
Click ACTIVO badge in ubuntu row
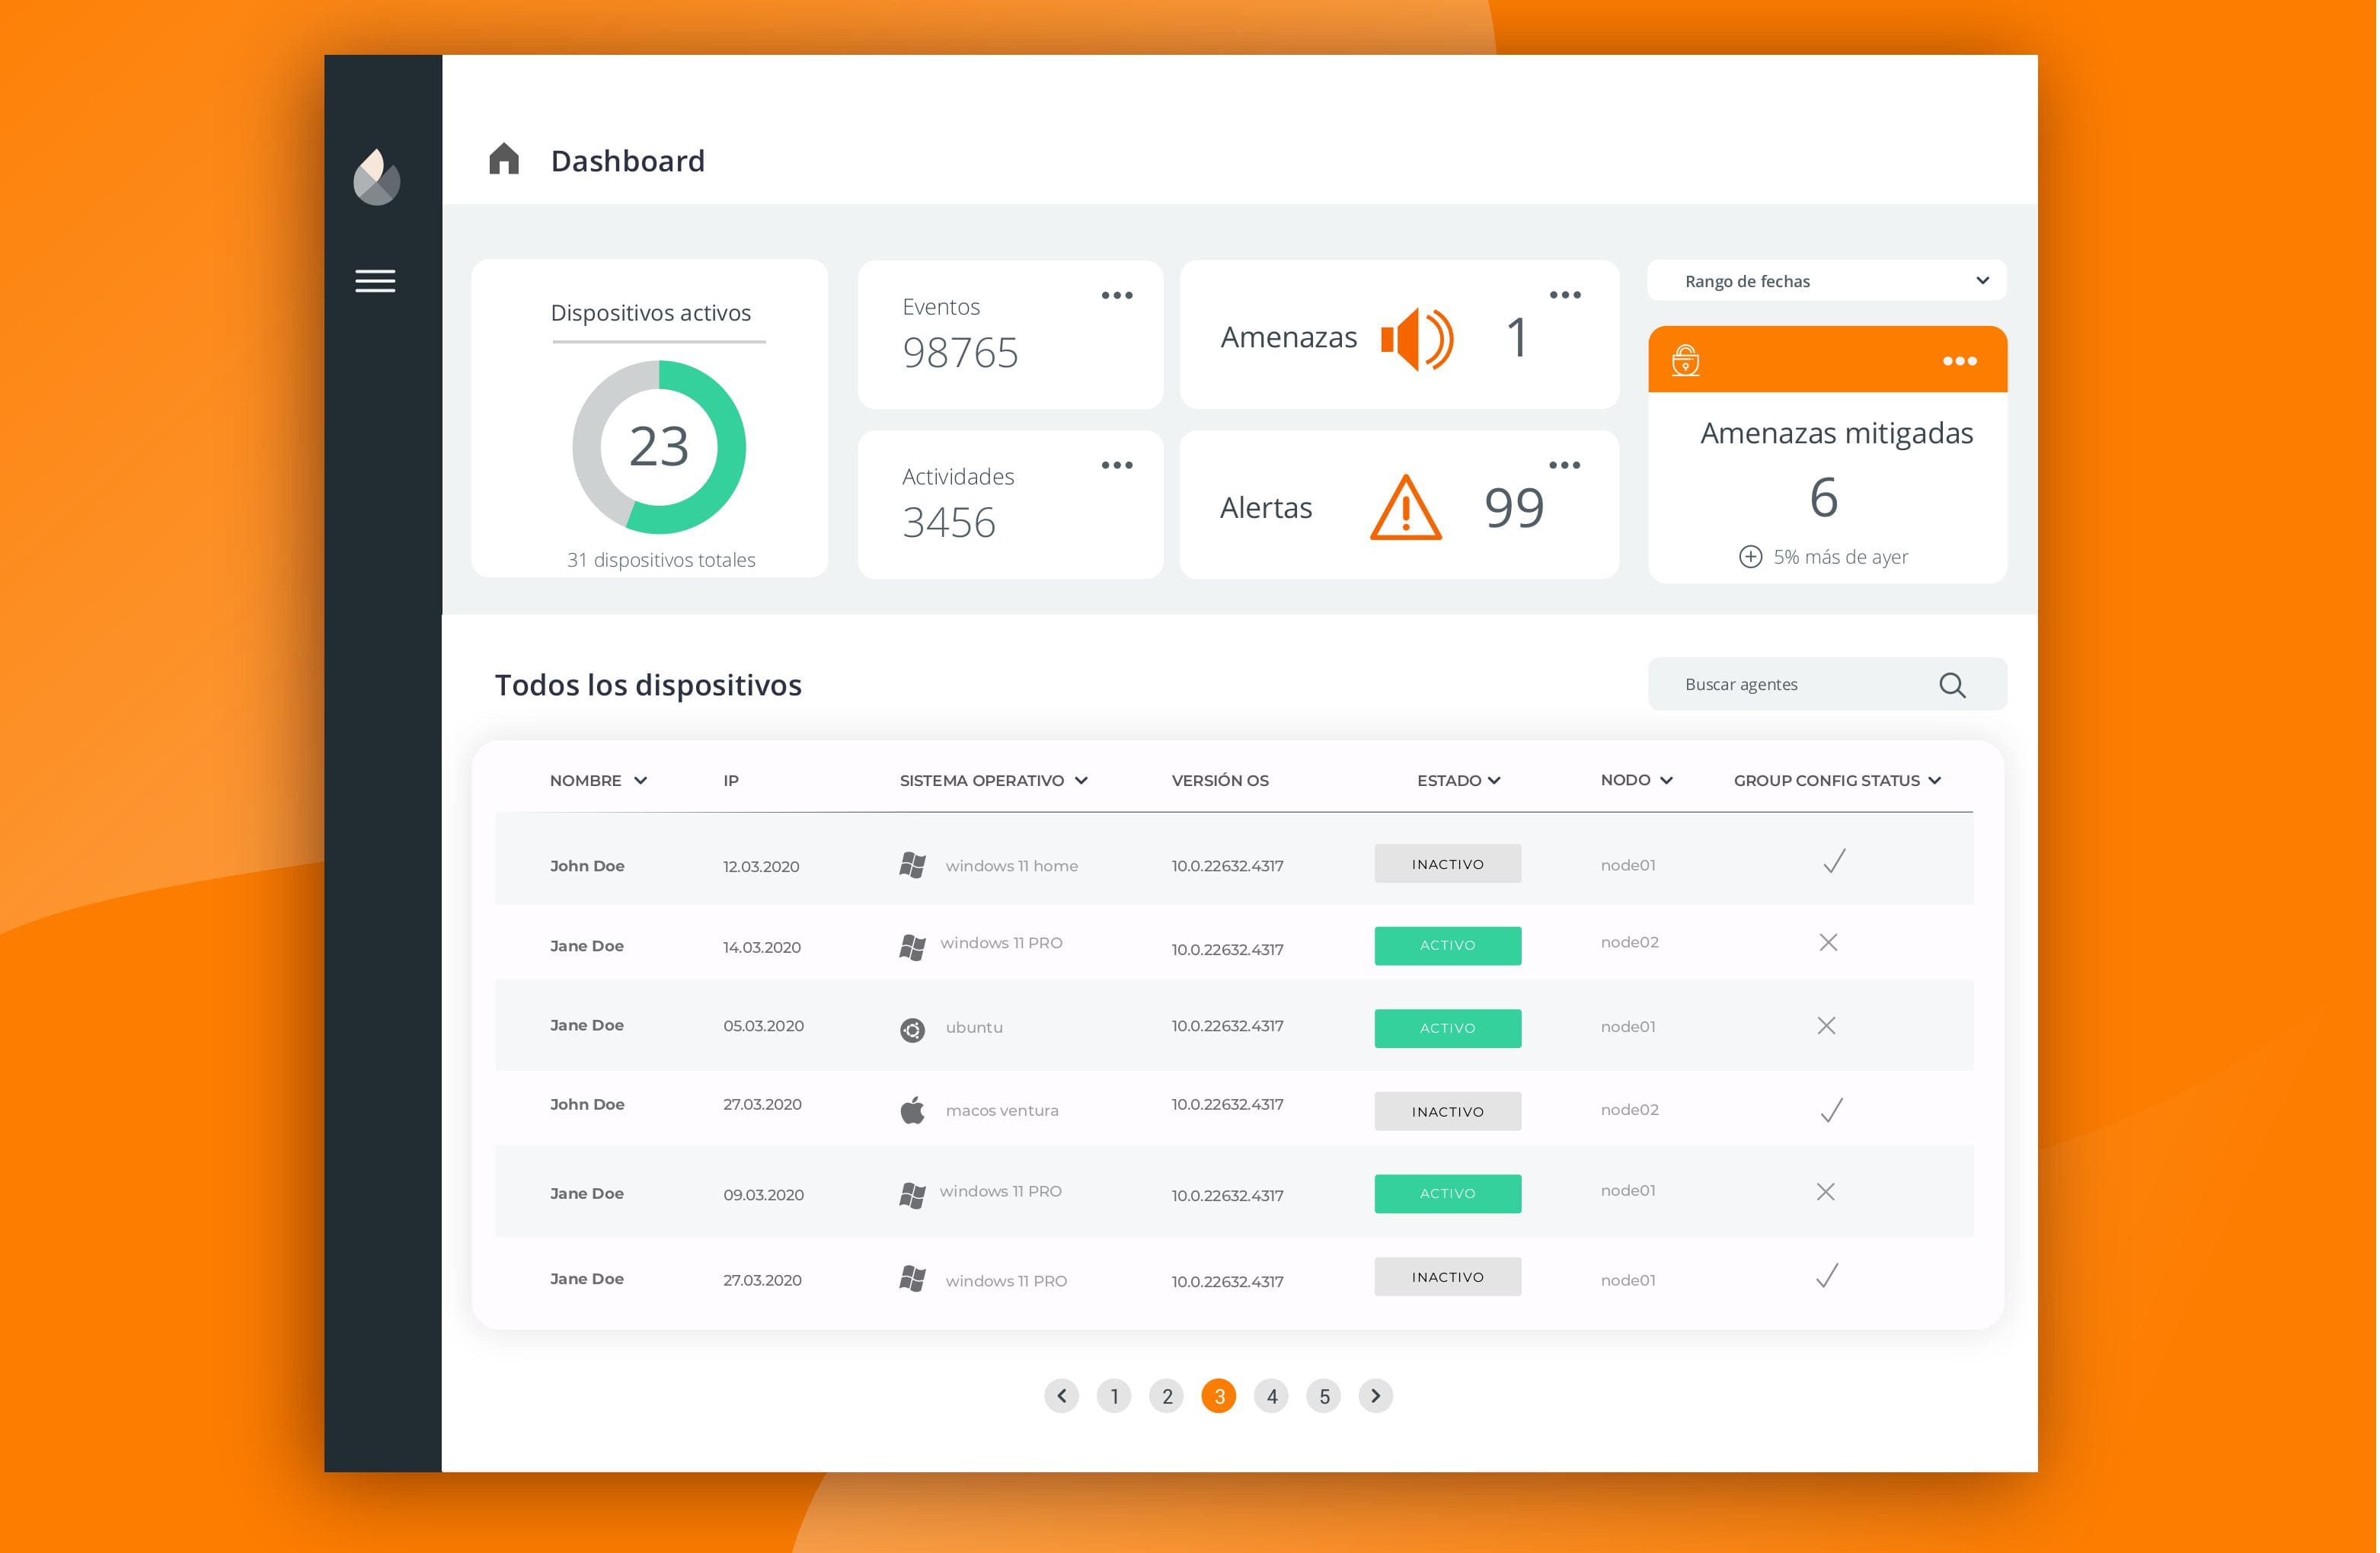click(x=1448, y=1029)
